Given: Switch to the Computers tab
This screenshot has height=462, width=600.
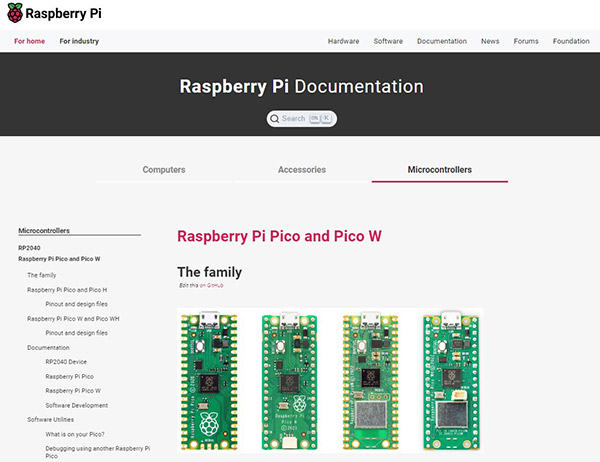Looking at the screenshot, I should 164,170.
